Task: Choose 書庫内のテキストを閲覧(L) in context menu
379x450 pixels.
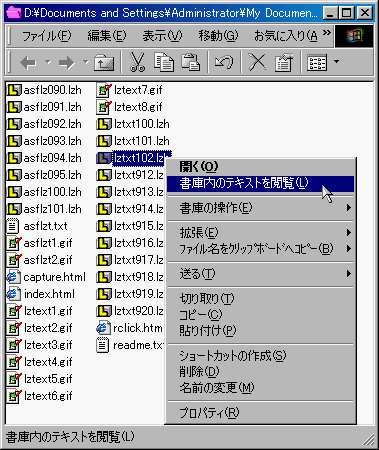Action: coord(260,183)
